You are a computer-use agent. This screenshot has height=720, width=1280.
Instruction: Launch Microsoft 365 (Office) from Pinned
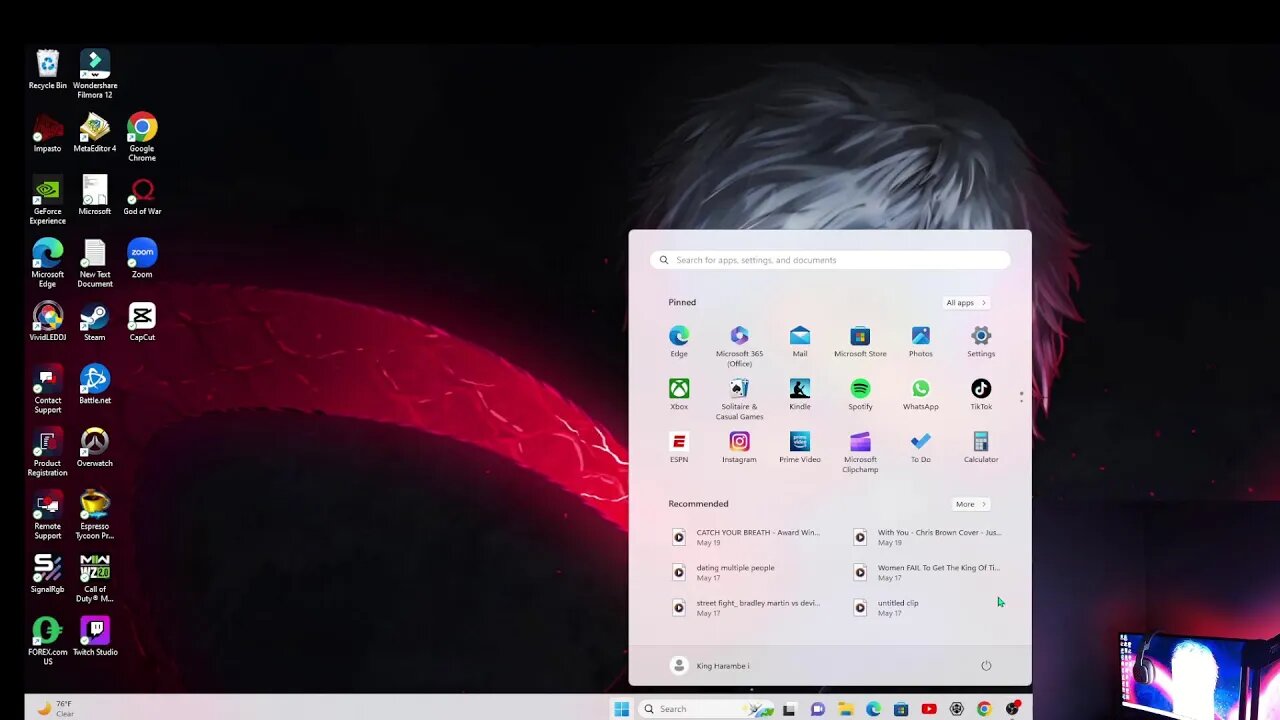pyautogui.click(x=739, y=346)
